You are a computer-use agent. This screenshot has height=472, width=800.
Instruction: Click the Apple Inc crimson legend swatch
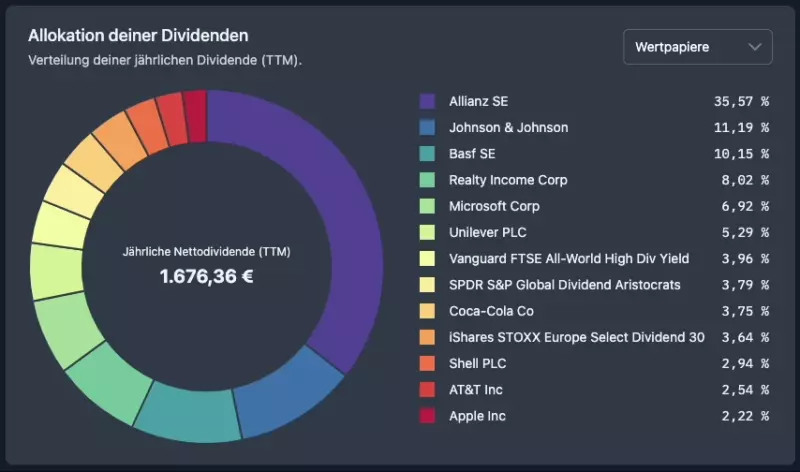click(427, 416)
